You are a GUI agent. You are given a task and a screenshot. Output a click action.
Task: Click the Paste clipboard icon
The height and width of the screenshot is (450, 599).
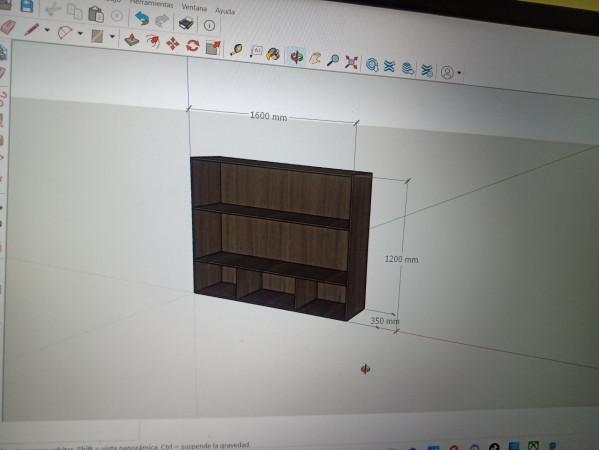pos(96,14)
